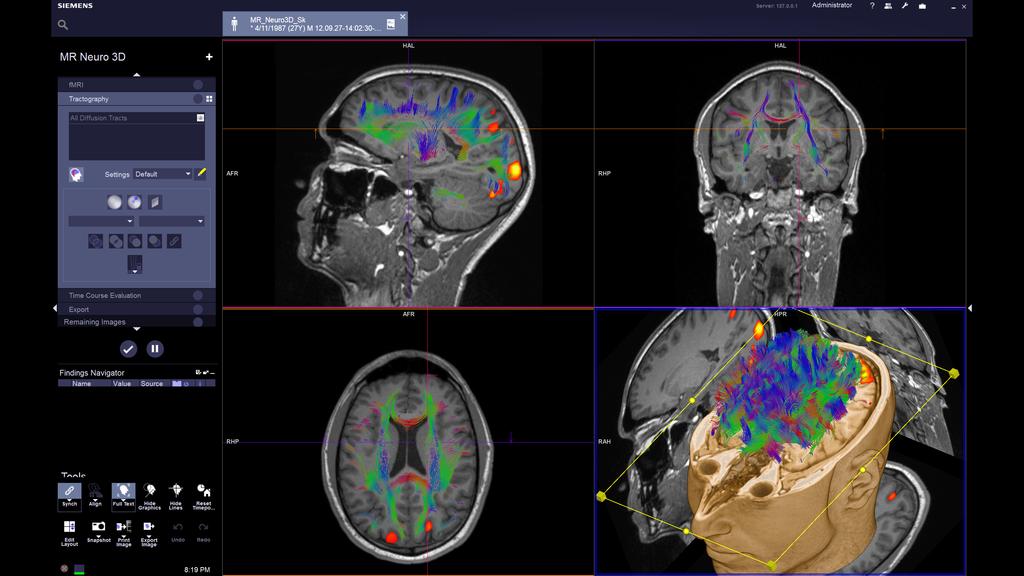Open the Edit Layout tool
The image size is (1024, 576).
[x=70, y=527]
